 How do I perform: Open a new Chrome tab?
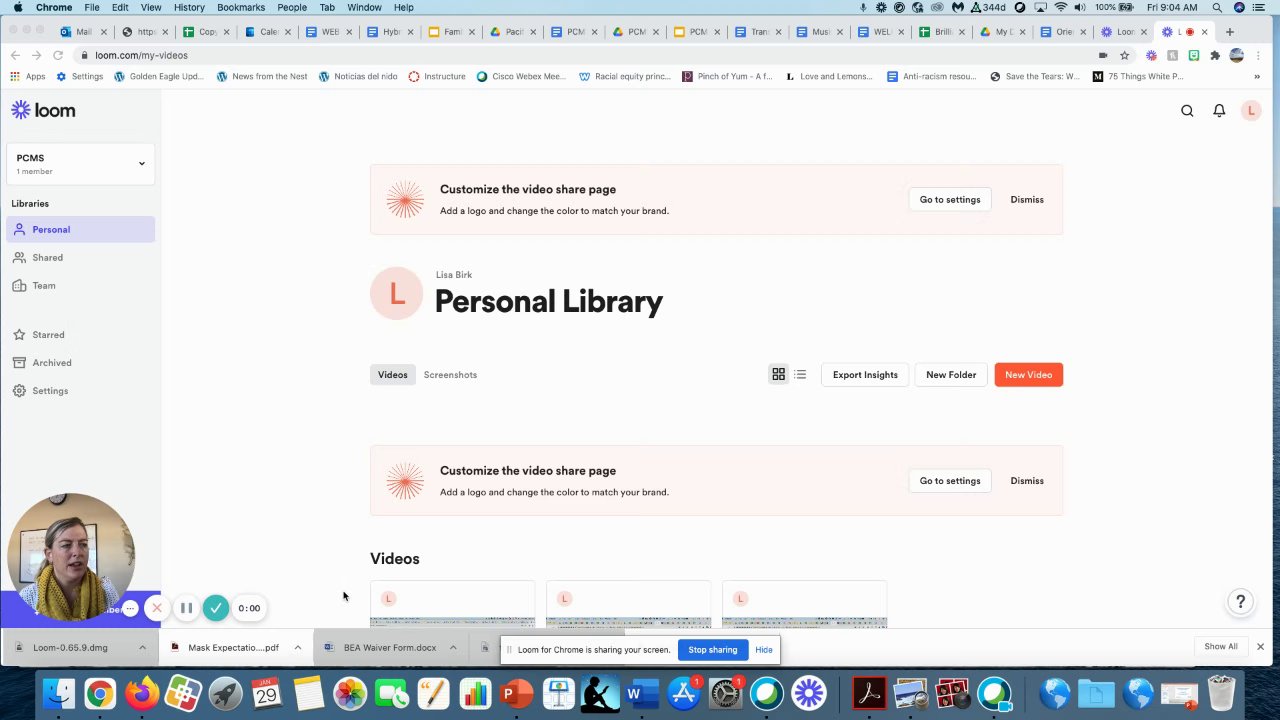1230,32
